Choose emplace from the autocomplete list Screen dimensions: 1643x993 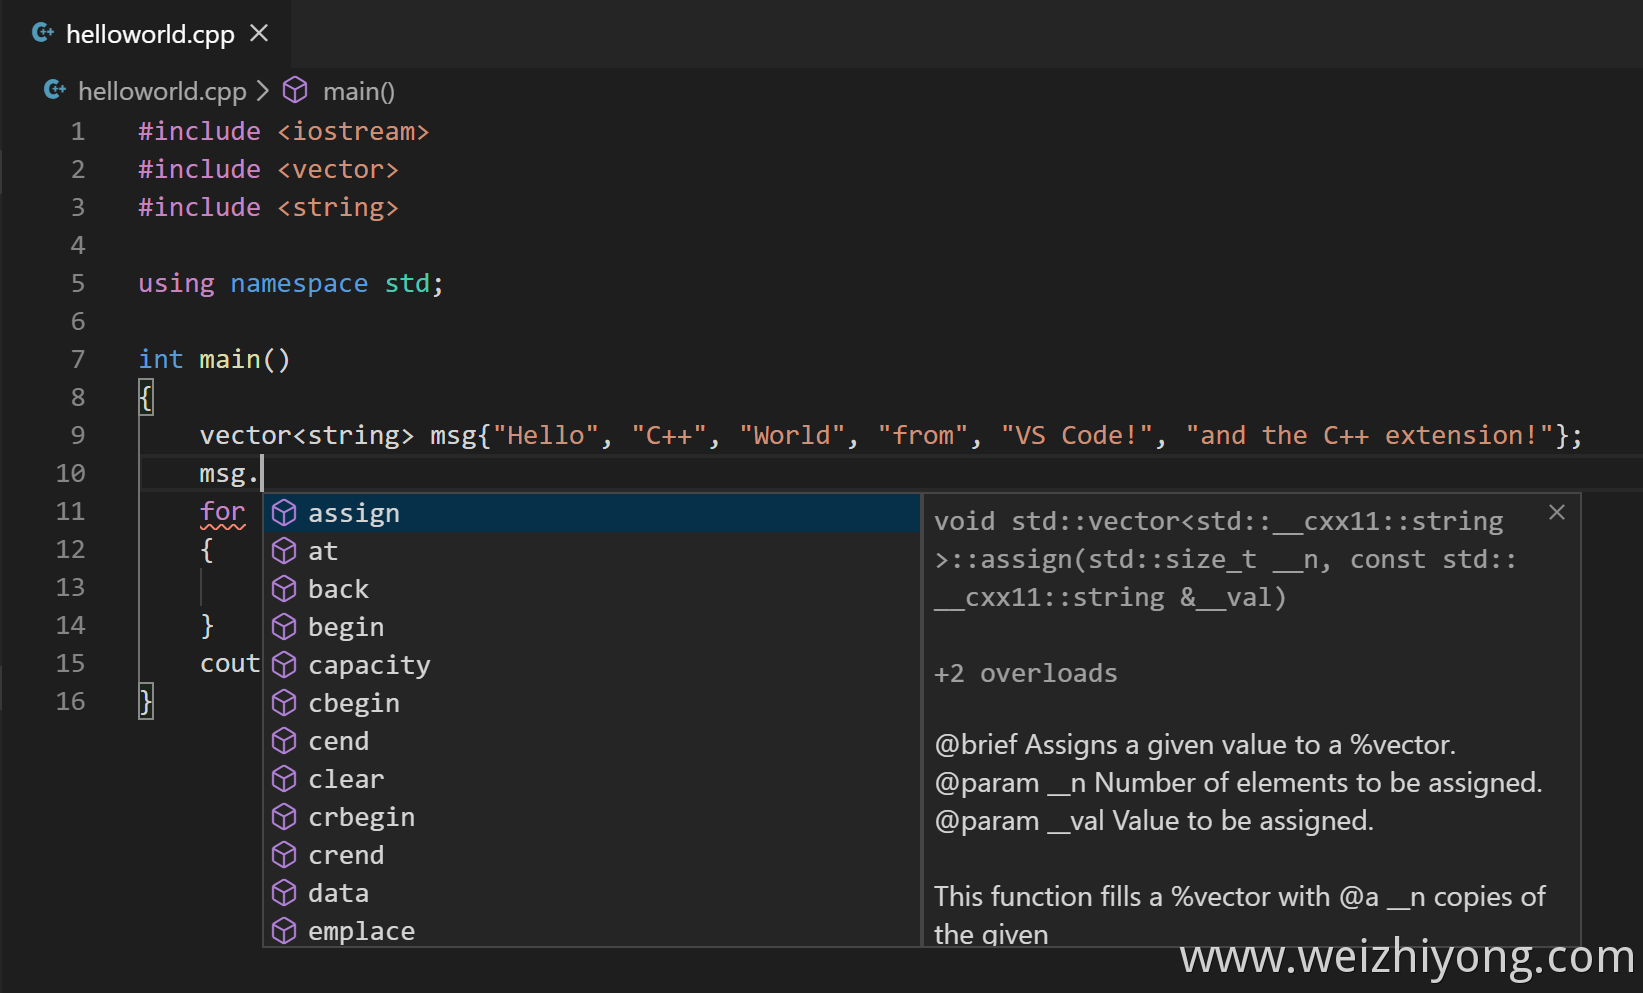click(x=592, y=930)
